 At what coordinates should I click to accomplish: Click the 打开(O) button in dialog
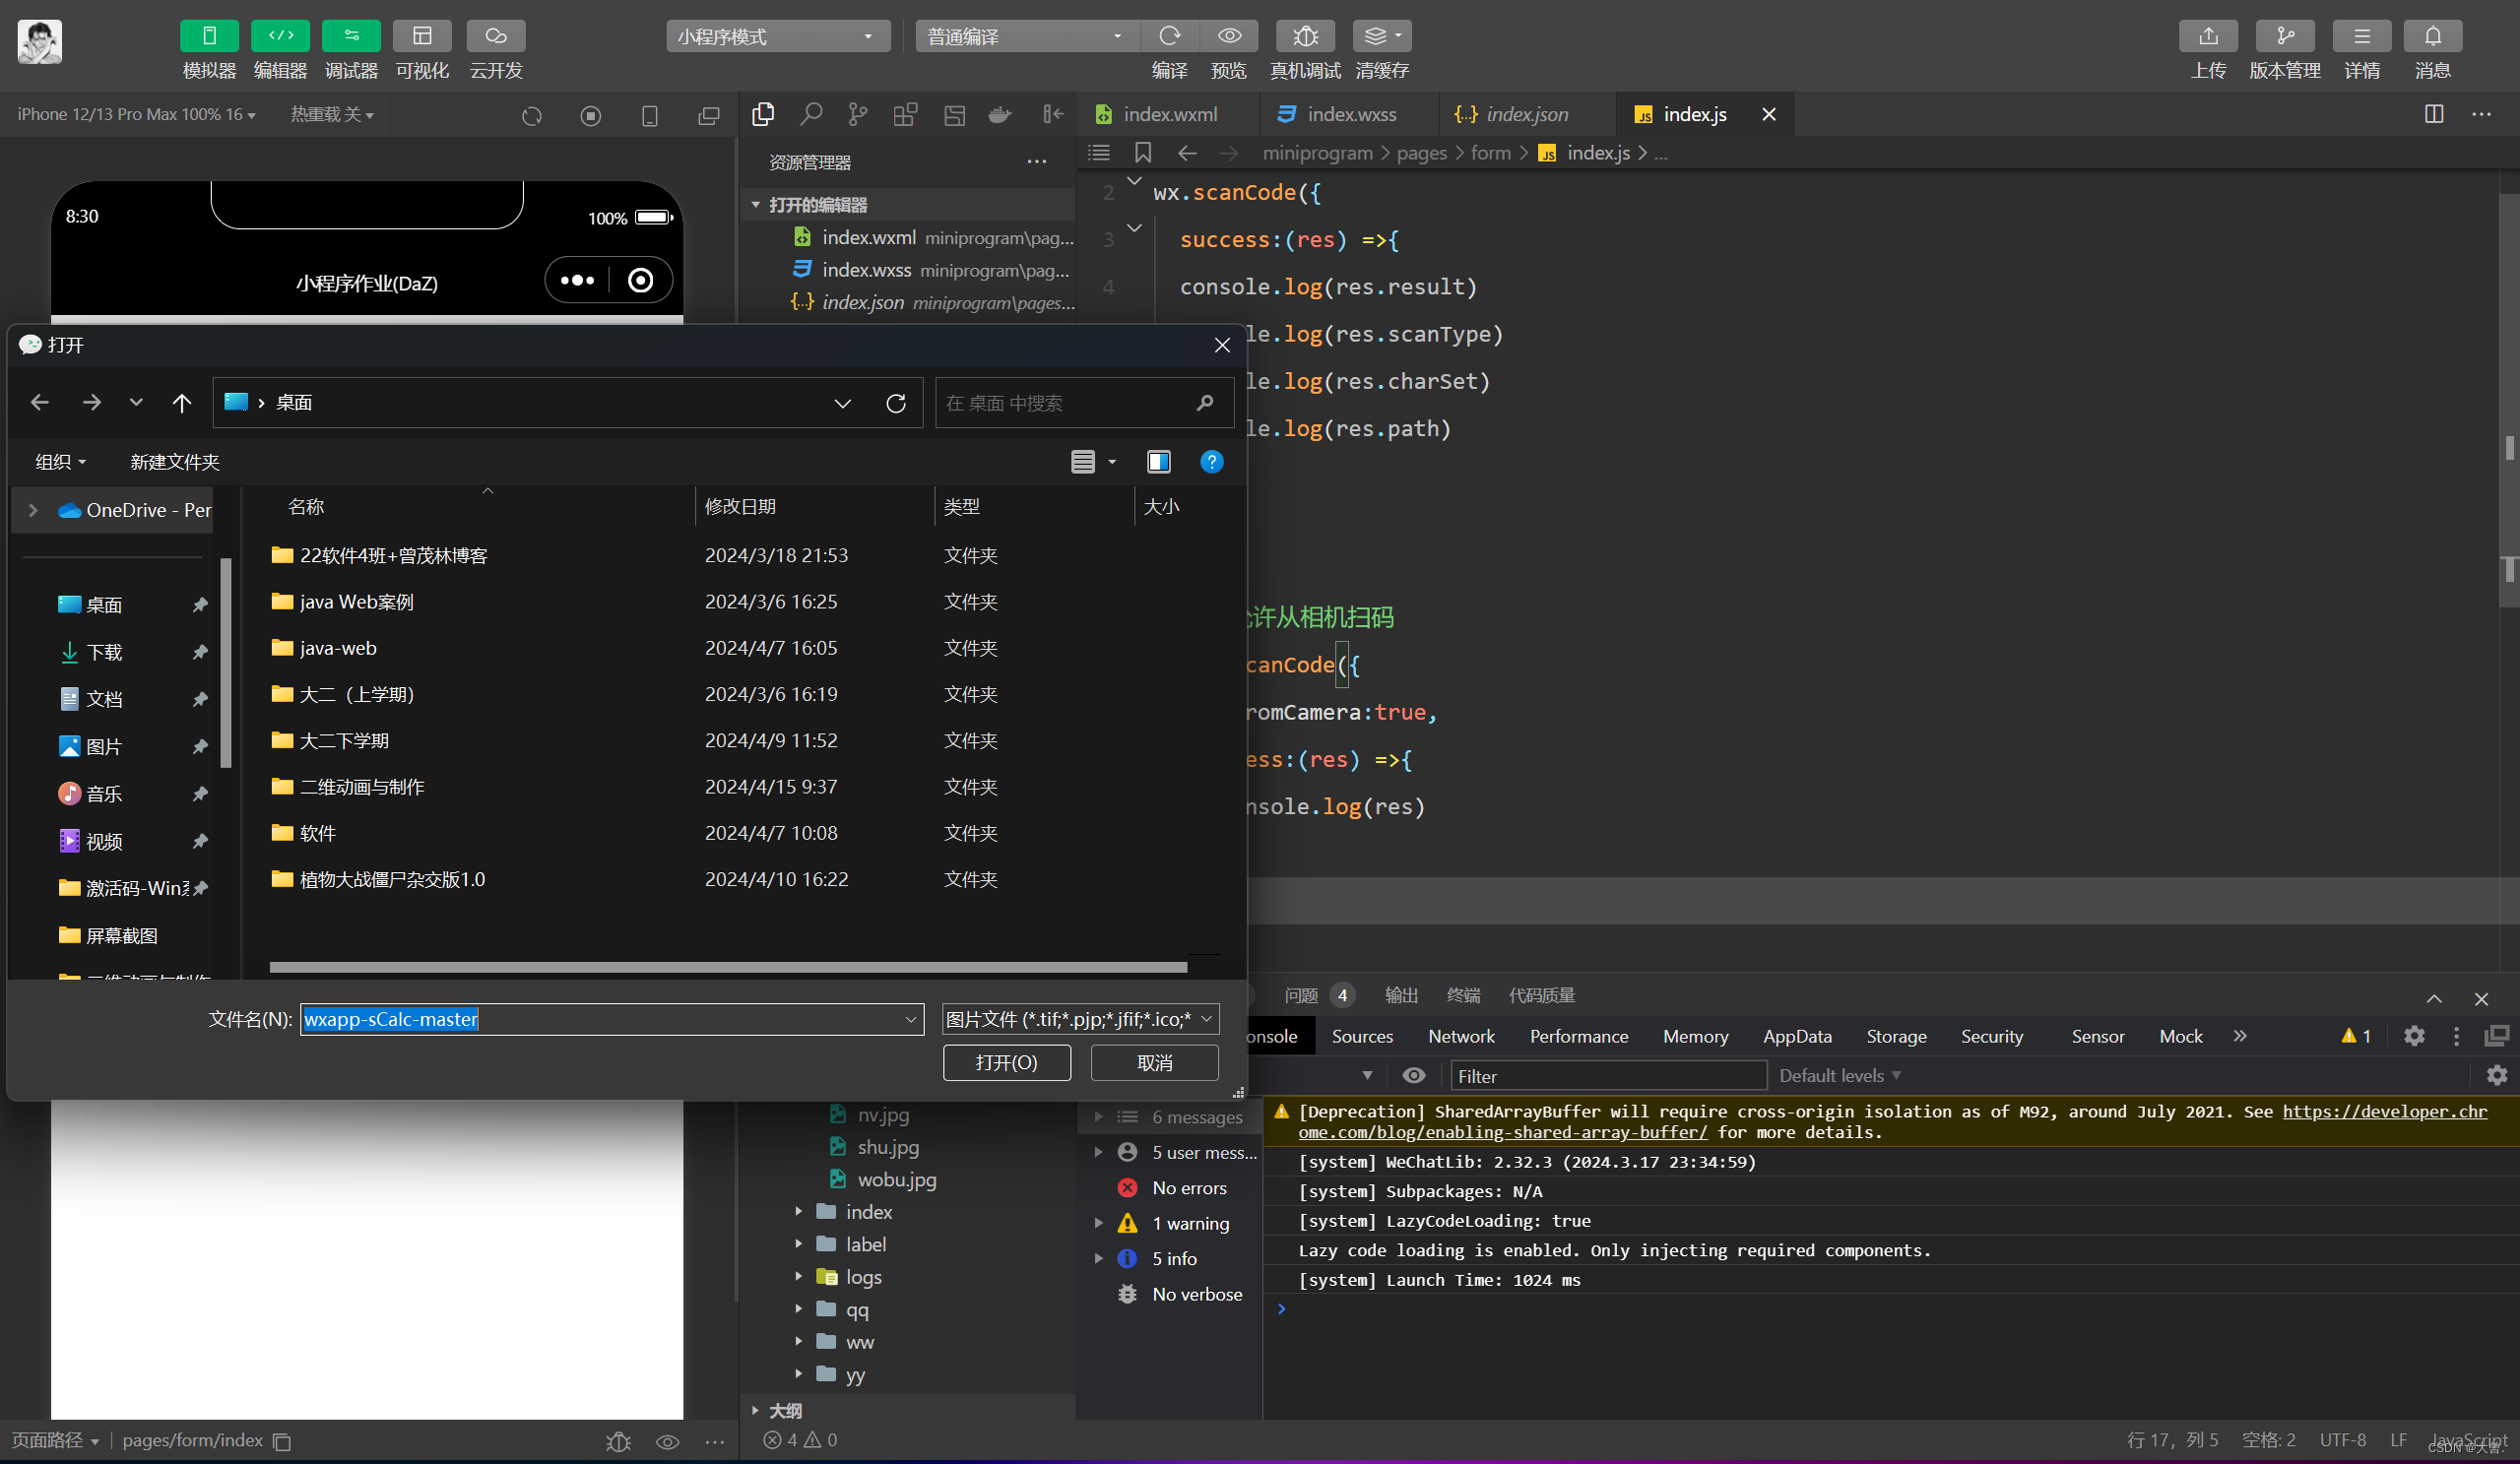(1006, 1062)
